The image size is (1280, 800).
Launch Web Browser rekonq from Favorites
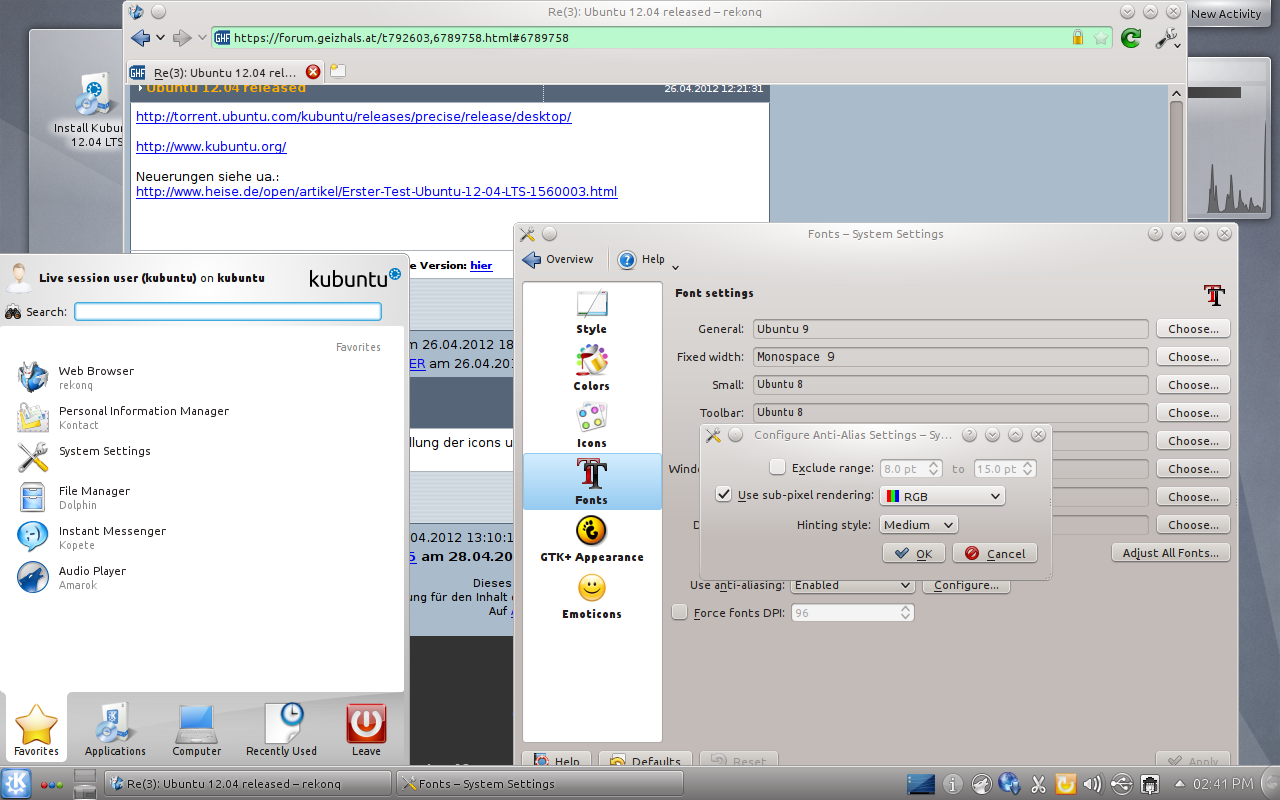[200, 377]
